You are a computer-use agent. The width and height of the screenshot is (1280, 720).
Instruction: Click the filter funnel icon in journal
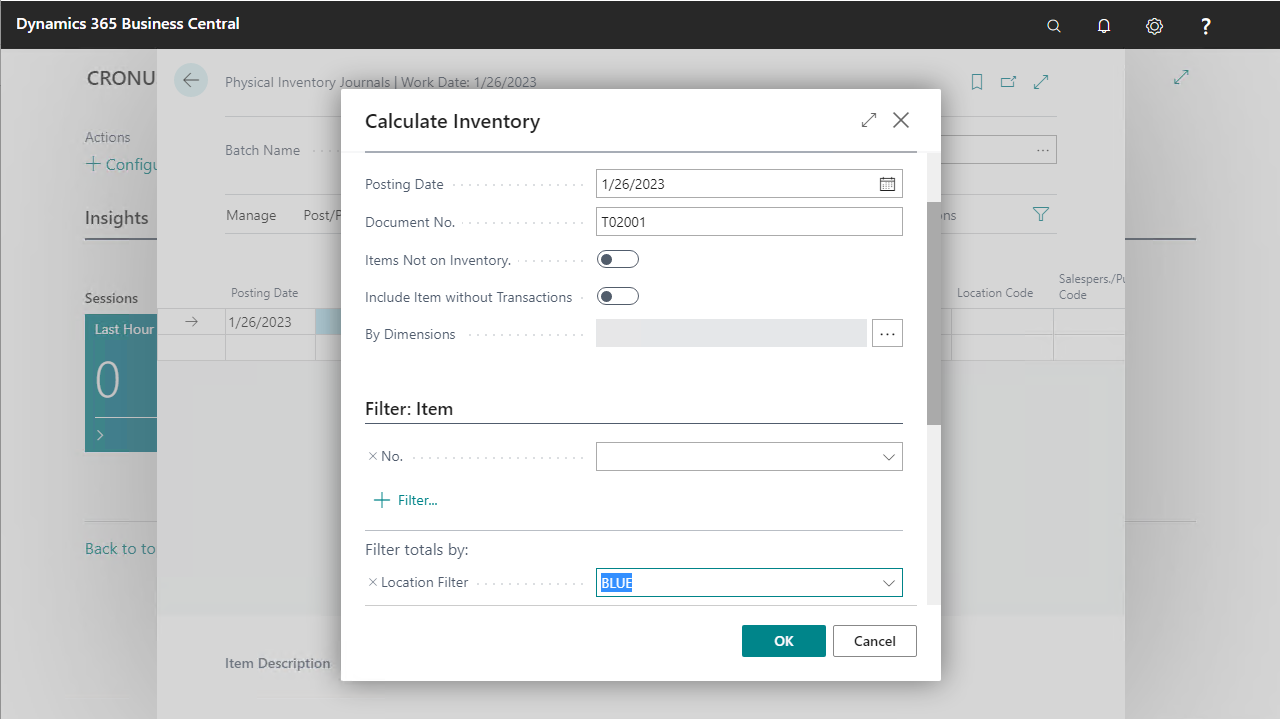(x=1041, y=214)
